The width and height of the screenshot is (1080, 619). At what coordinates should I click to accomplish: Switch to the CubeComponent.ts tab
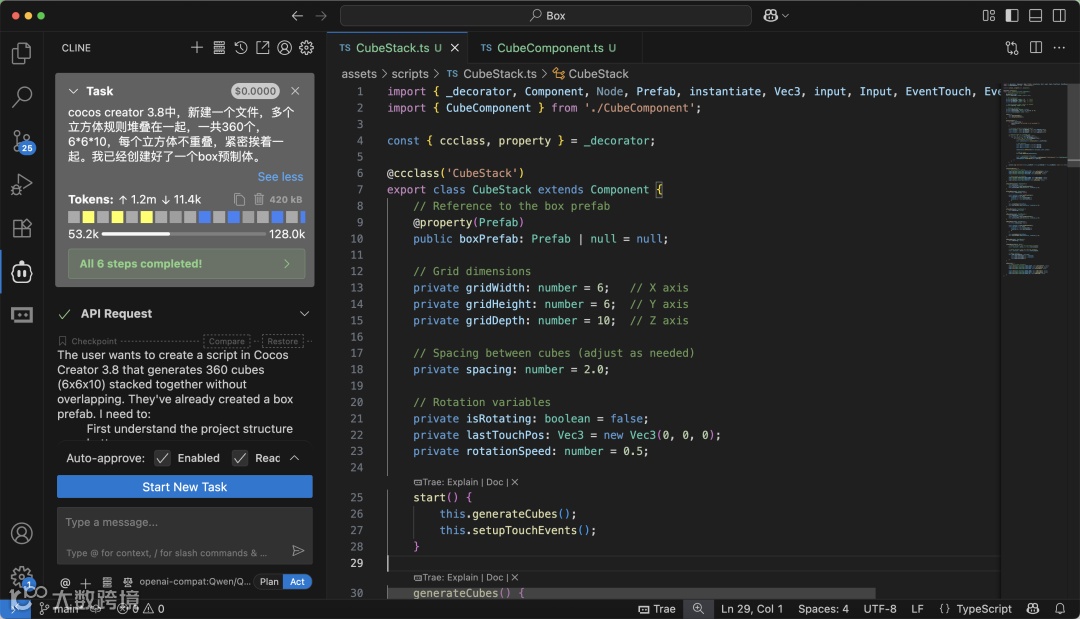click(550, 48)
